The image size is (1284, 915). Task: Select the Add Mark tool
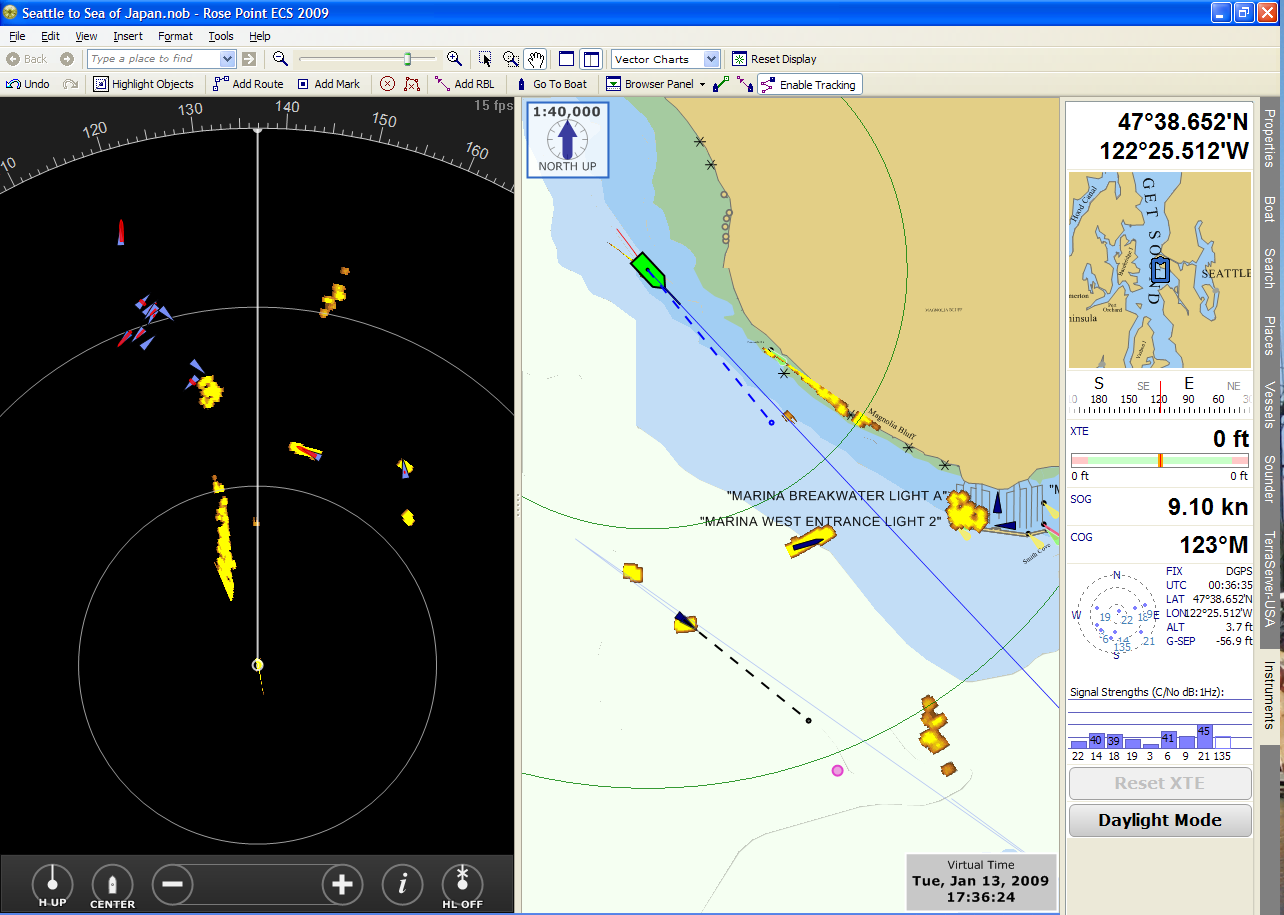(x=329, y=84)
